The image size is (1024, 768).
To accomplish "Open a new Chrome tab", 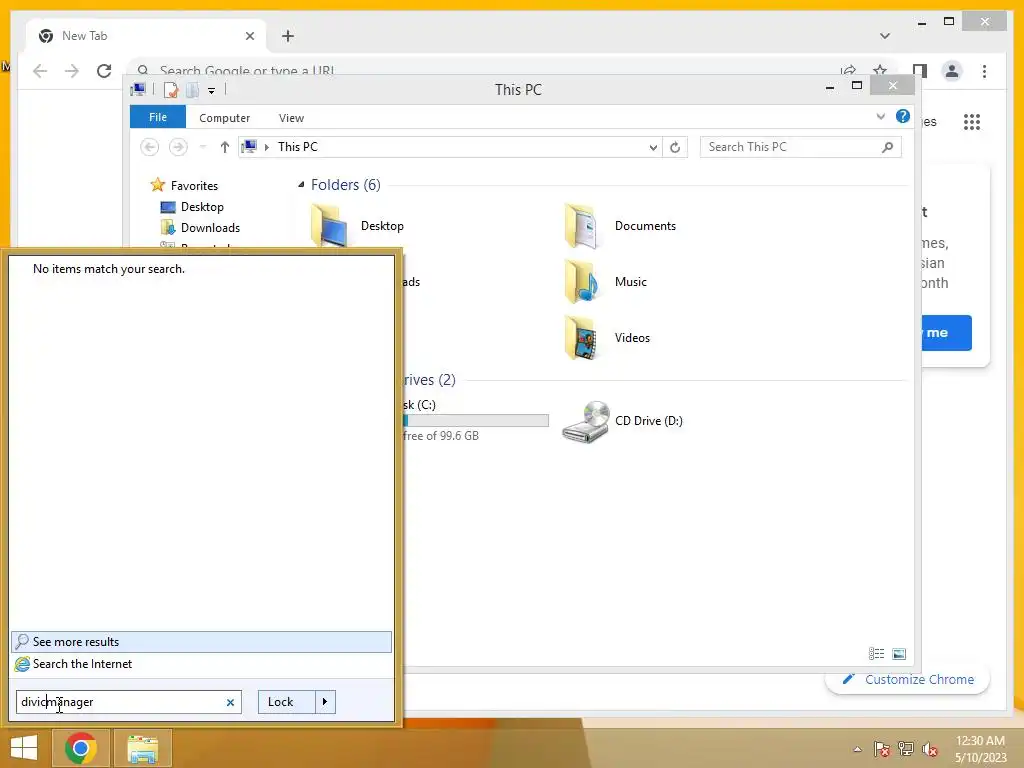I will pos(288,37).
